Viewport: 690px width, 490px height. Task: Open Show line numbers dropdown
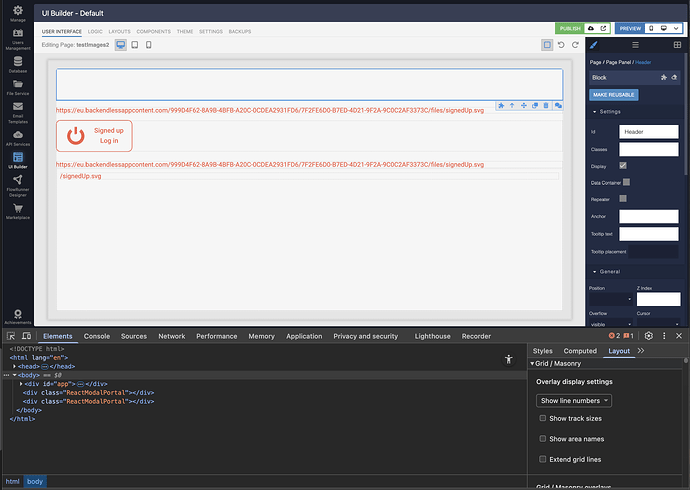tap(574, 400)
